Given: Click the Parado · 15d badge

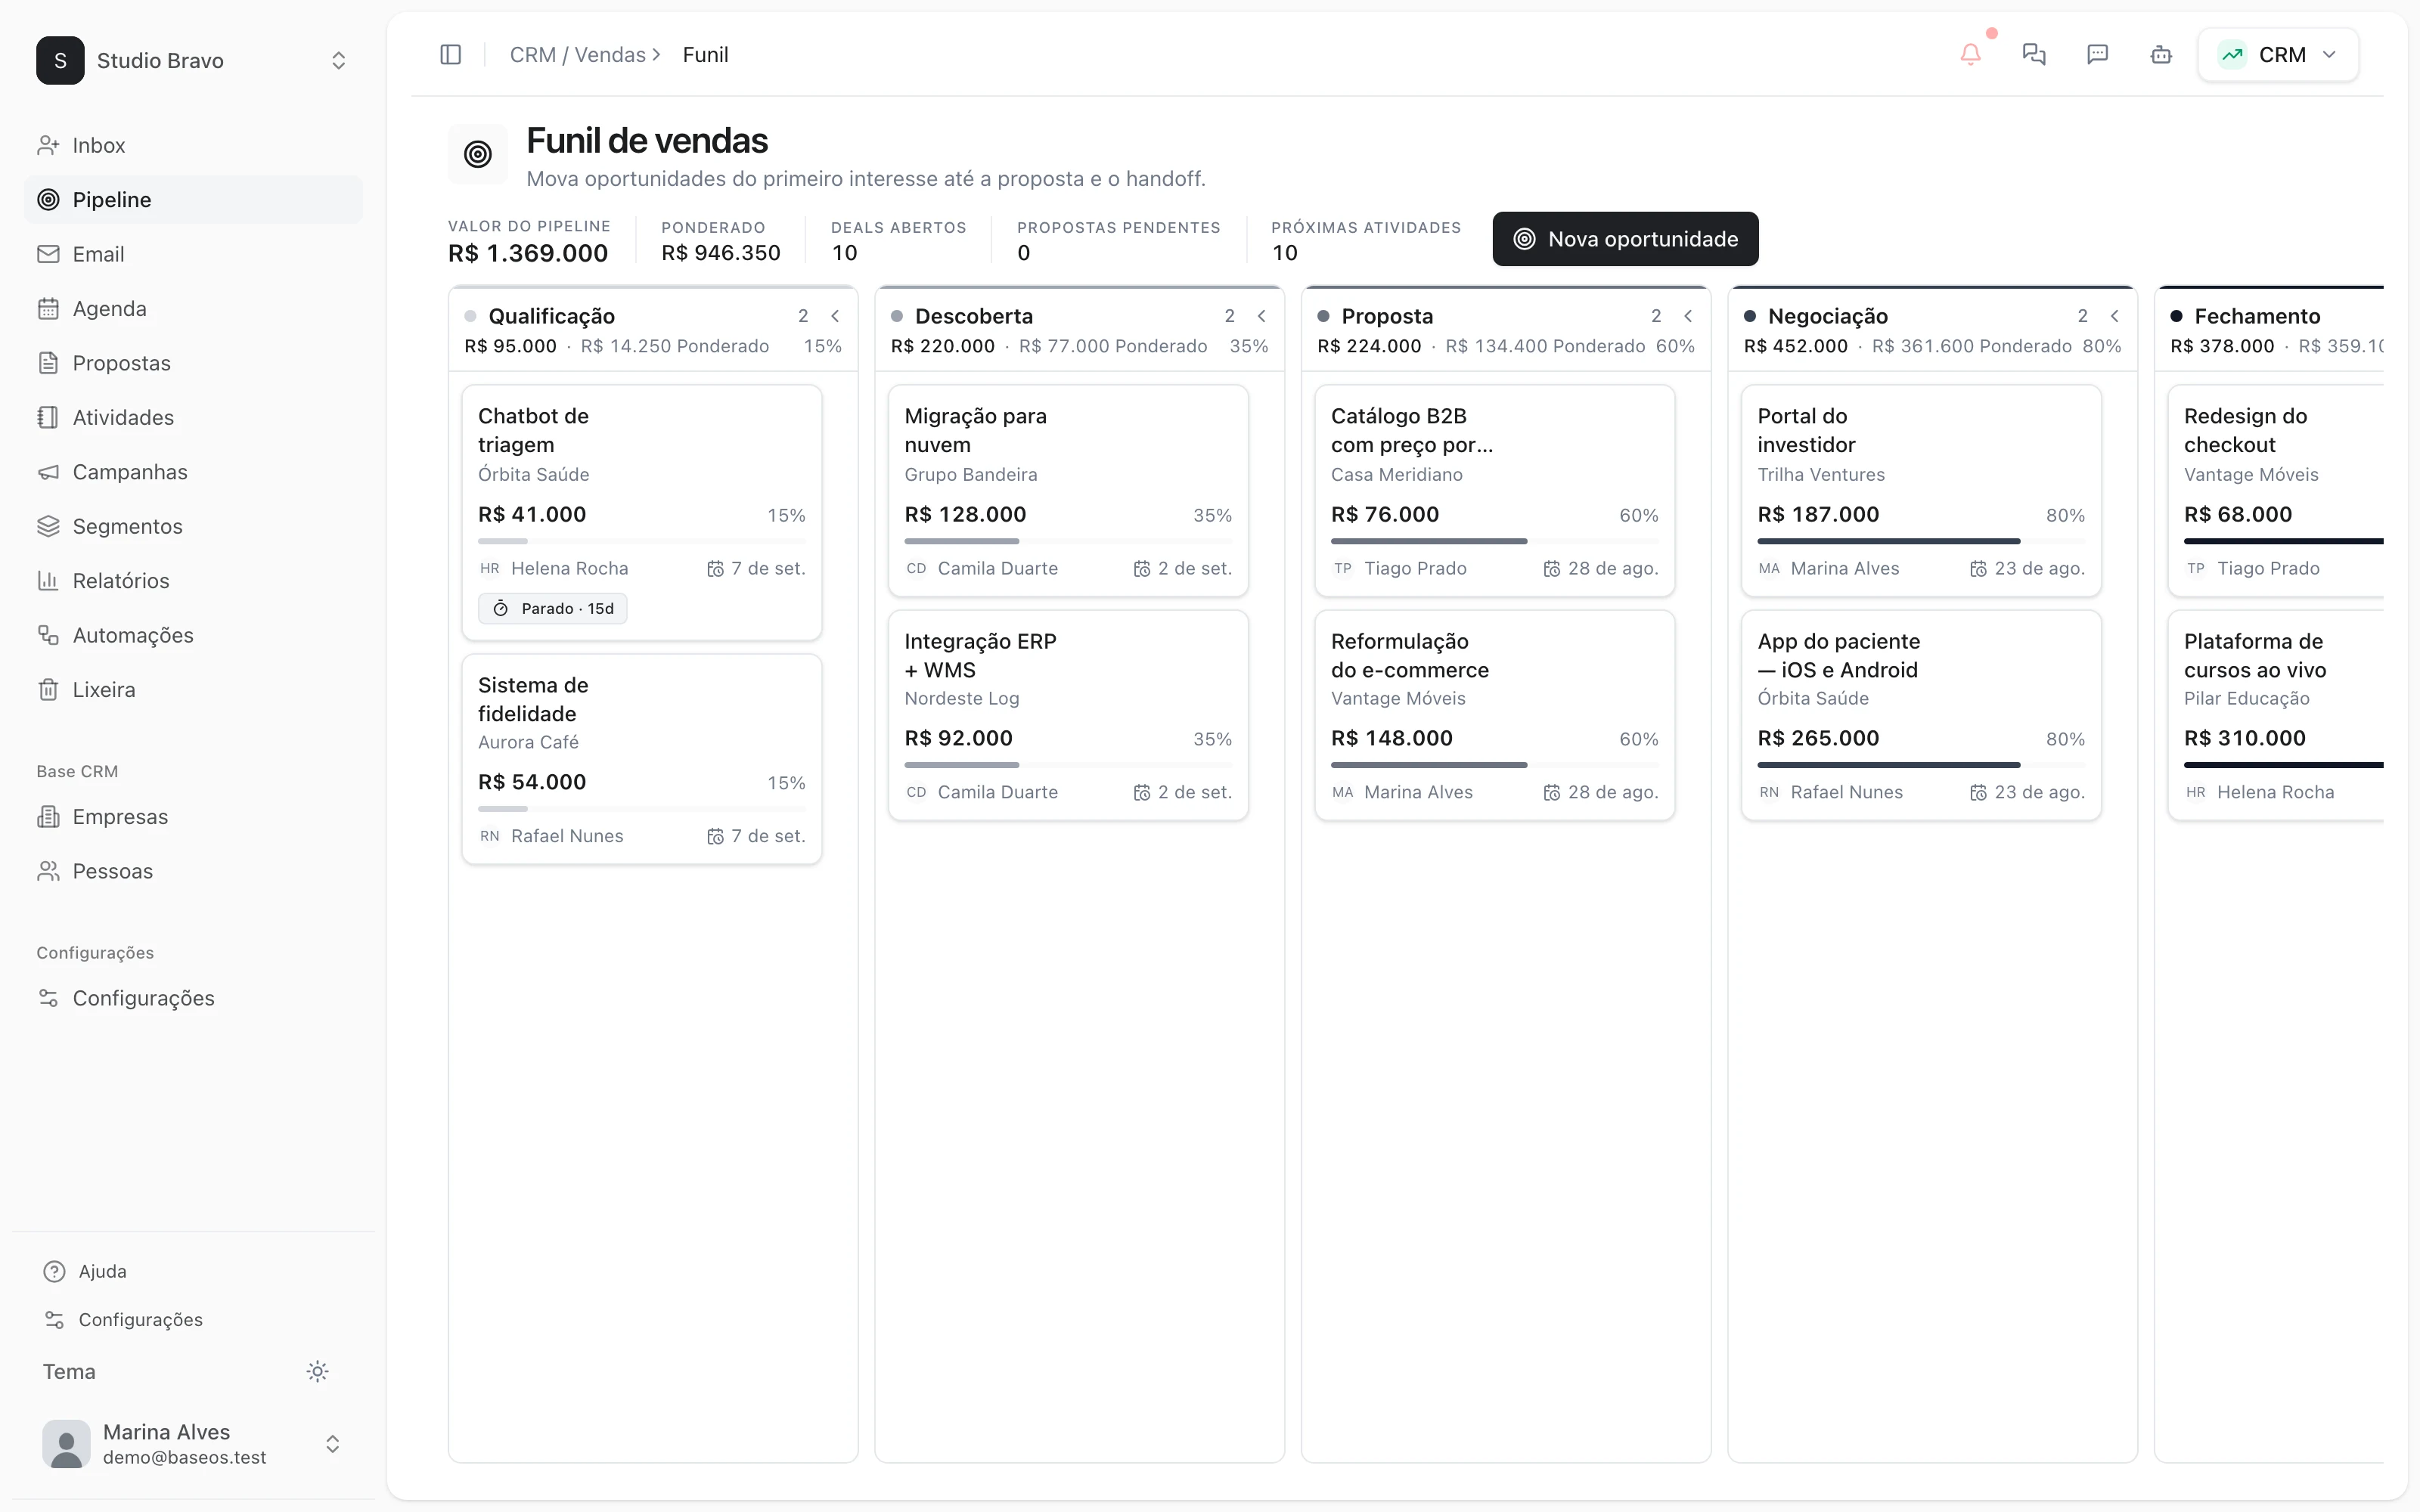Looking at the screenshot, I should coord(553,609).
